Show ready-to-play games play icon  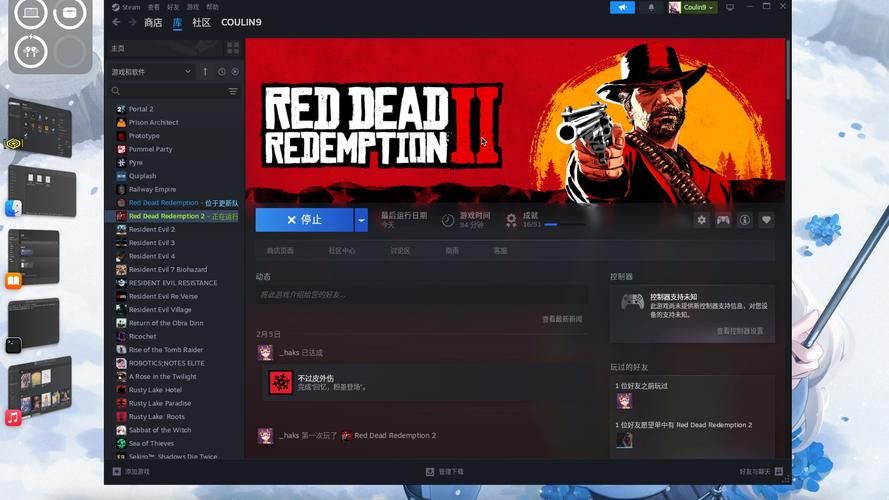tap(235, 72)
